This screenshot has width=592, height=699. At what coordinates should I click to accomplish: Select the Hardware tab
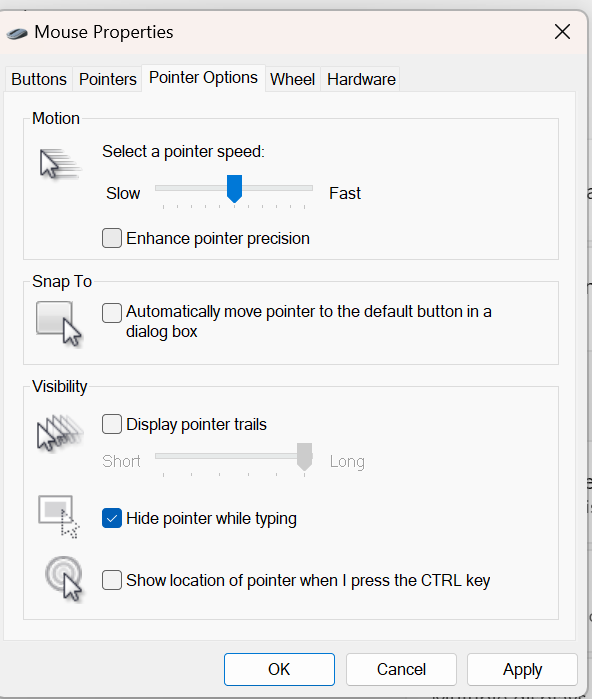(x=361, y=79)
